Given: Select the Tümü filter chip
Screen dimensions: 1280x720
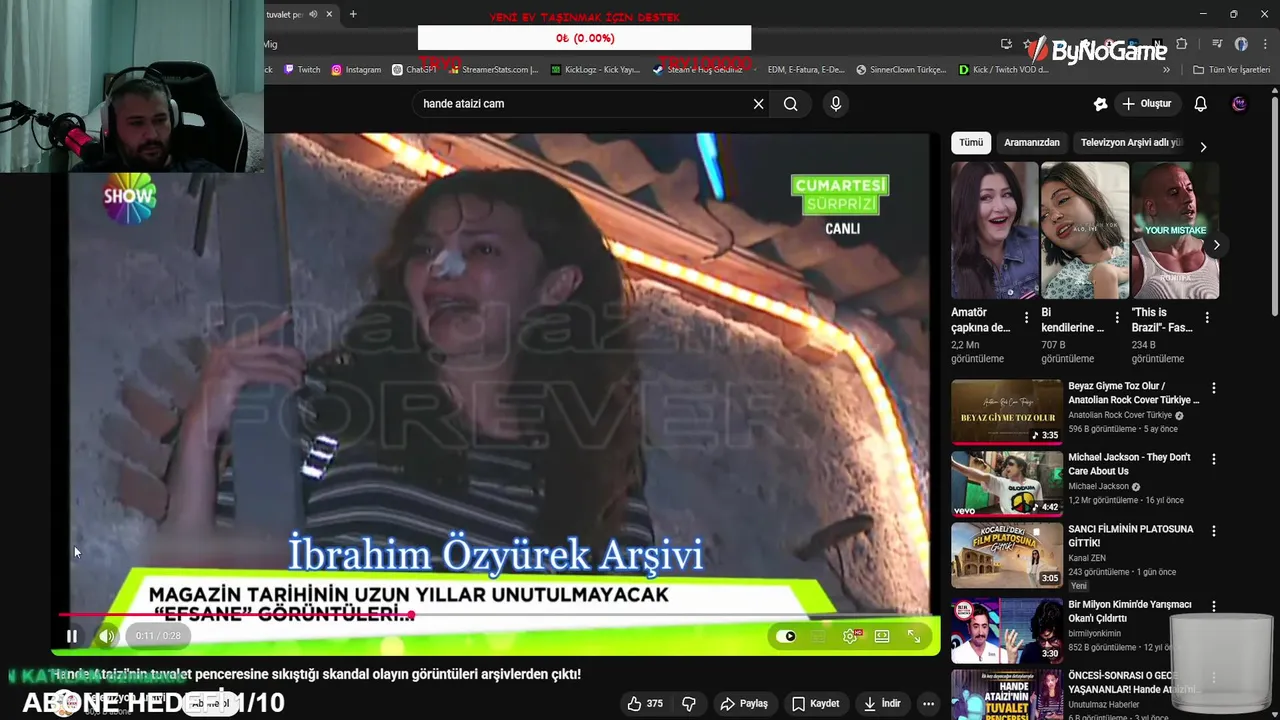Looking at the screenshot, I should pyautogui.click(x=971, y=143).
